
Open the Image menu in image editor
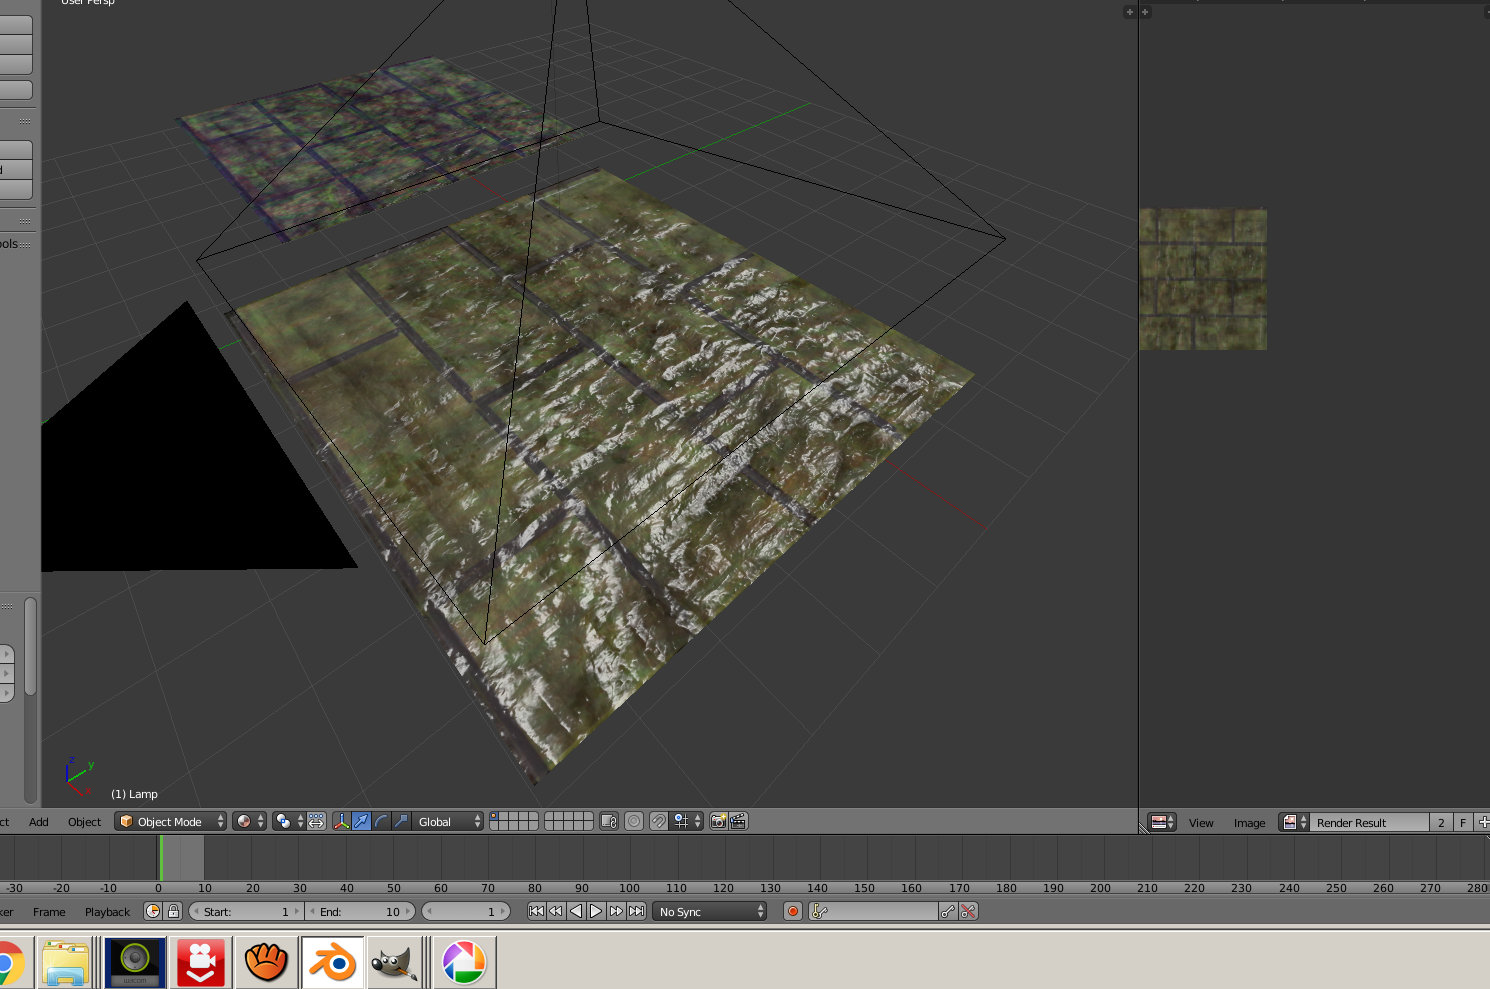click(x=1249, y=823)
